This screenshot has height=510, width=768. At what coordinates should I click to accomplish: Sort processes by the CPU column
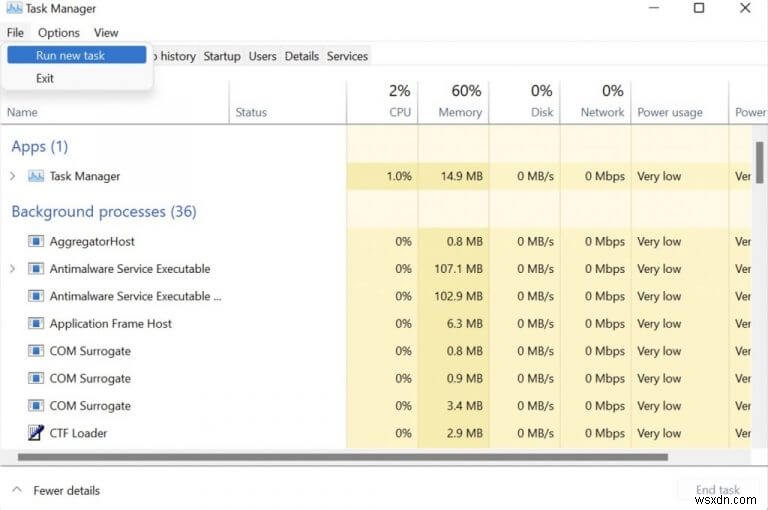click(383, 101)
